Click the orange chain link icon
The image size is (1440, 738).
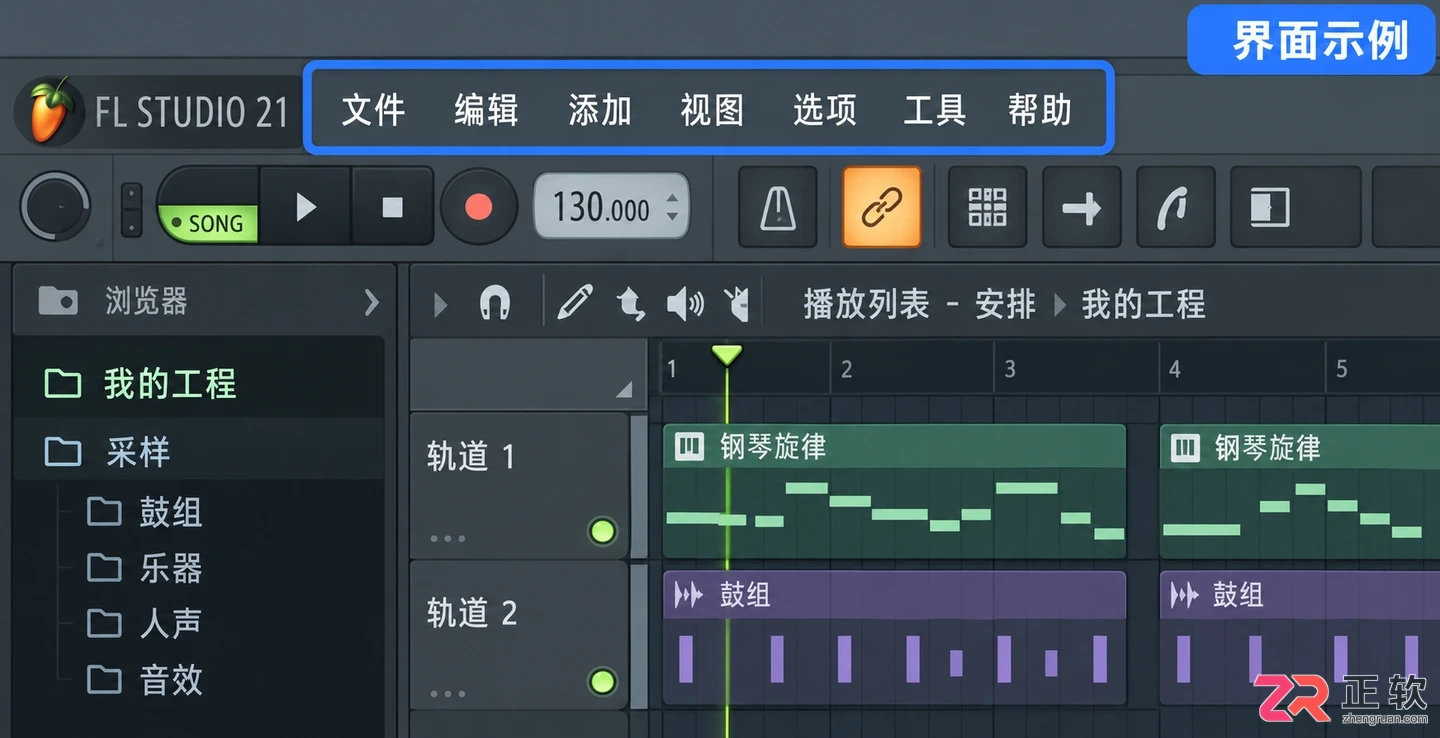pos(882,207)
